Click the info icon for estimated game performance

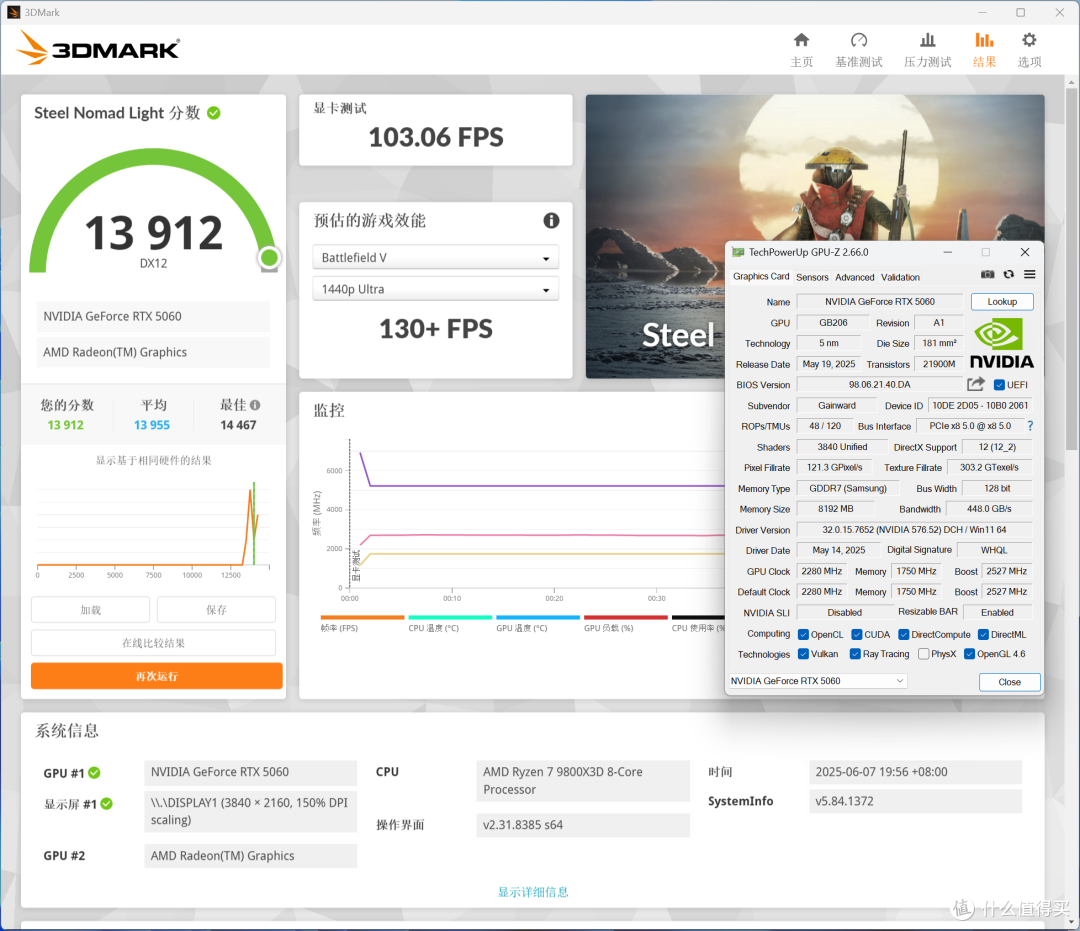[551, 220]
